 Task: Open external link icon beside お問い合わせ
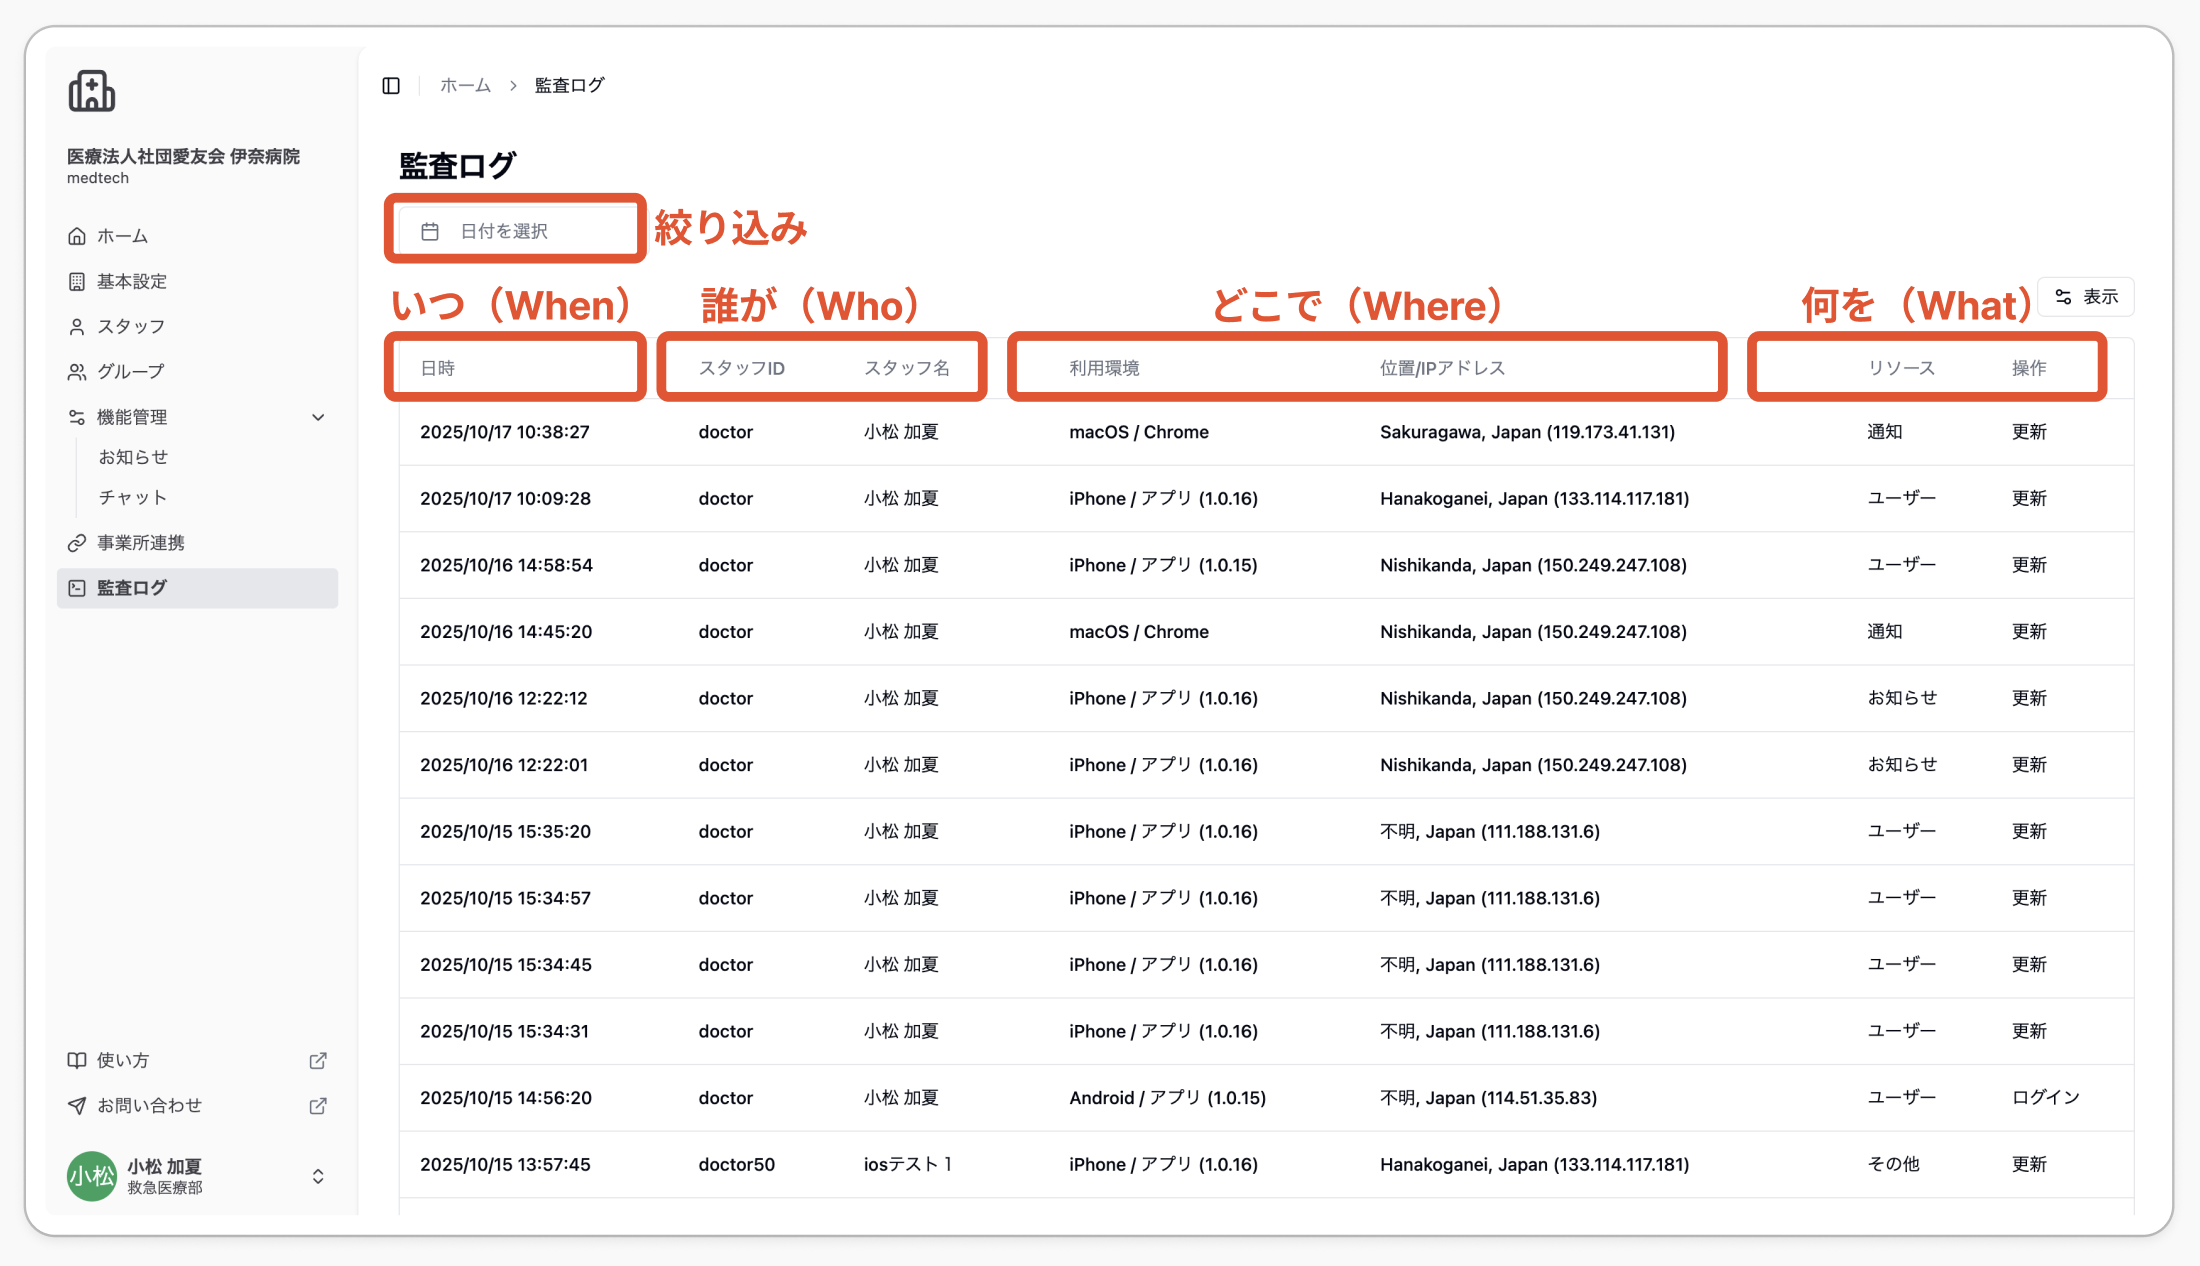[318, 1105]
